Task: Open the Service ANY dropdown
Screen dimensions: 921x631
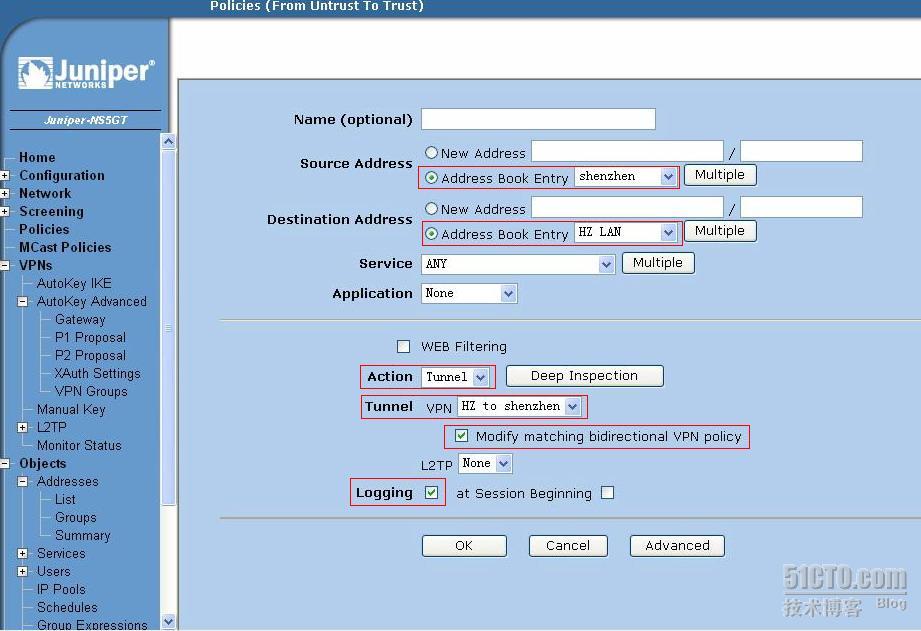Action: click(x=518, y=264)
